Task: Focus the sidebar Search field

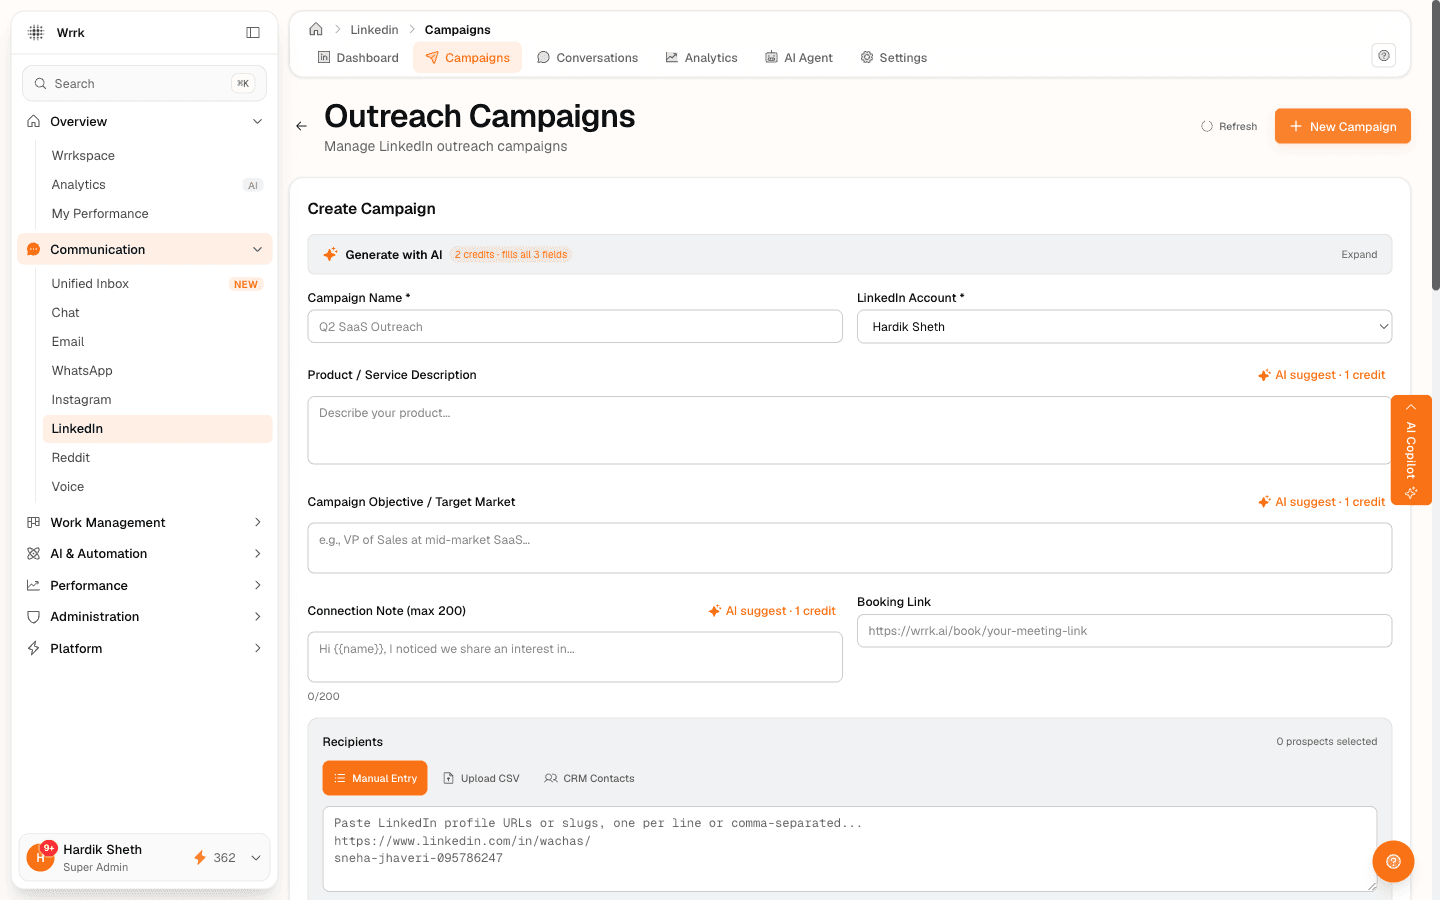Action: (x=144, y=84)
